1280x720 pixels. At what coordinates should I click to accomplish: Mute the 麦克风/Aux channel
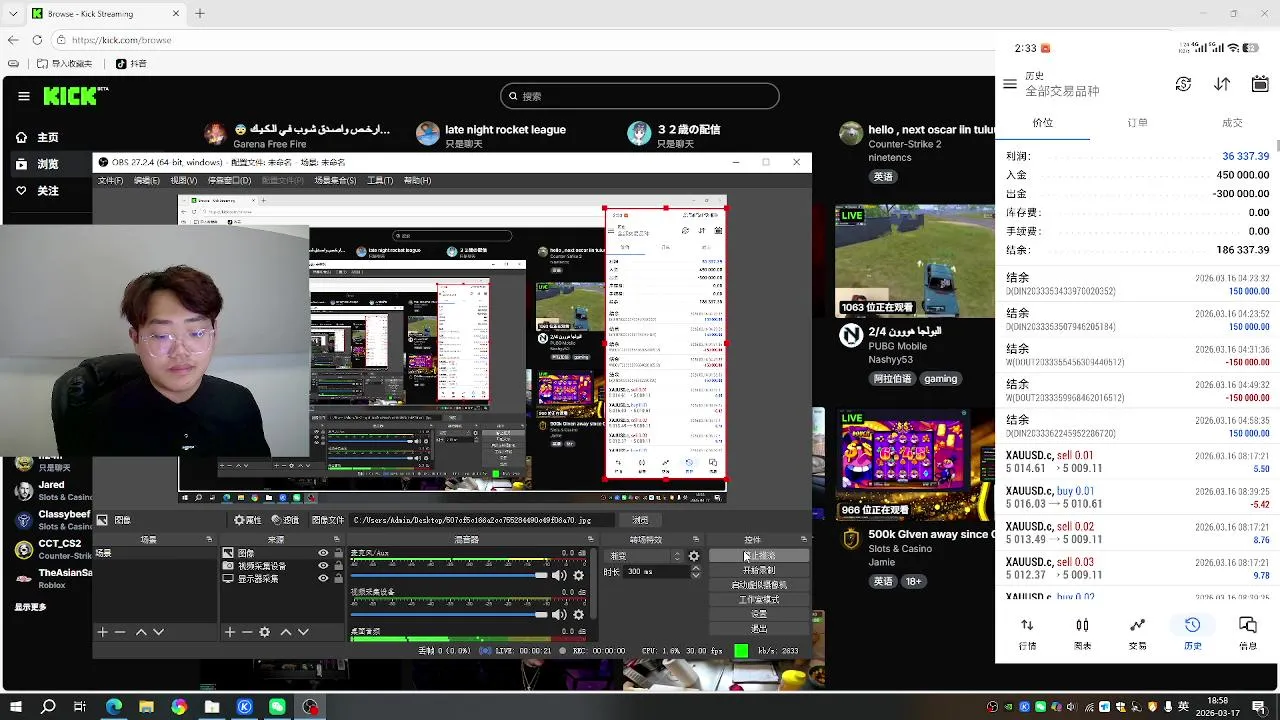pos(560,575)
